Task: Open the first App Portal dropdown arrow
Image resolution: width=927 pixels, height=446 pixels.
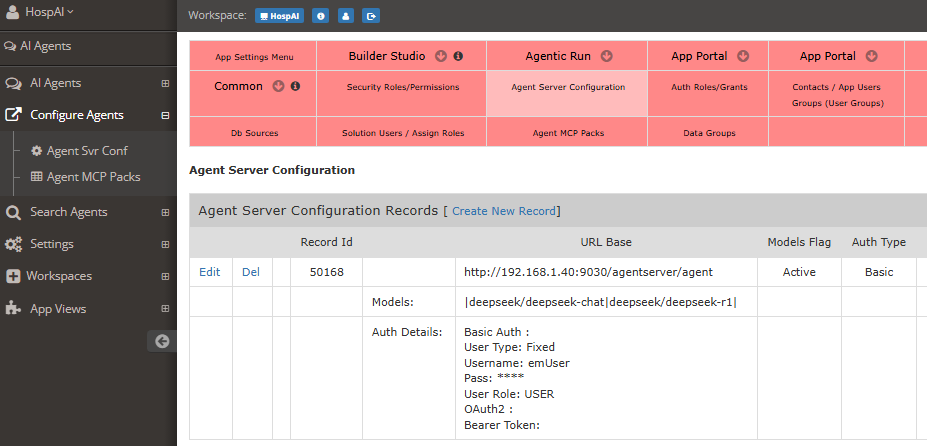Action: coord(743,56)
